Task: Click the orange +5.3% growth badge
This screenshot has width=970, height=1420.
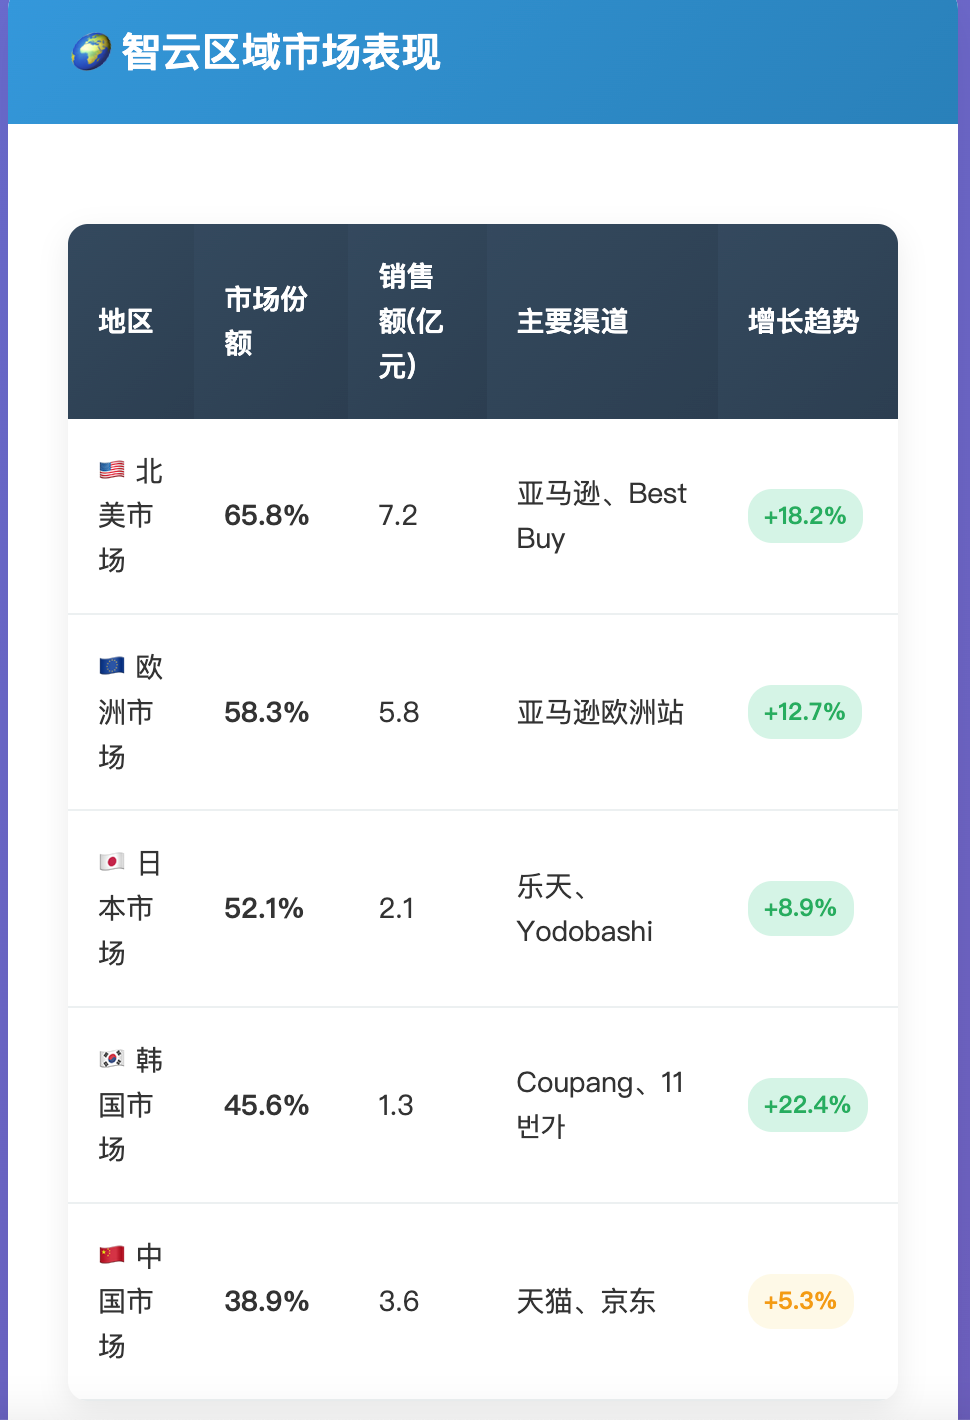Action: [800, 1301]
